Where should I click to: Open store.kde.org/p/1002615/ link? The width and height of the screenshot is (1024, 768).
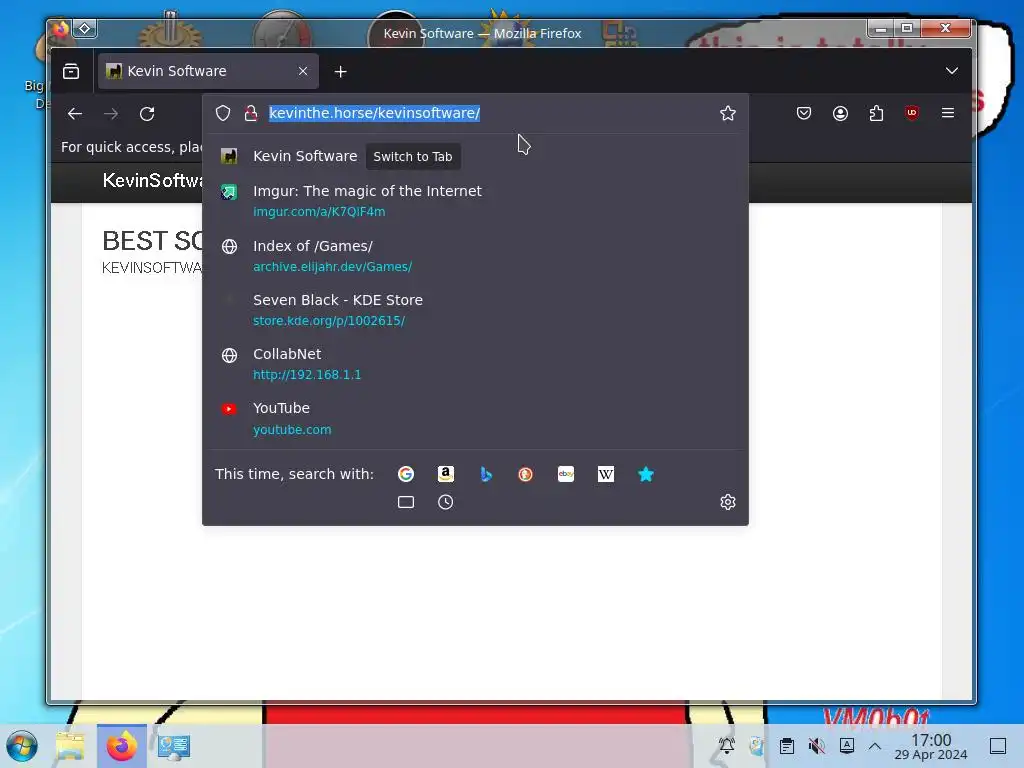(x=328, y=321)
